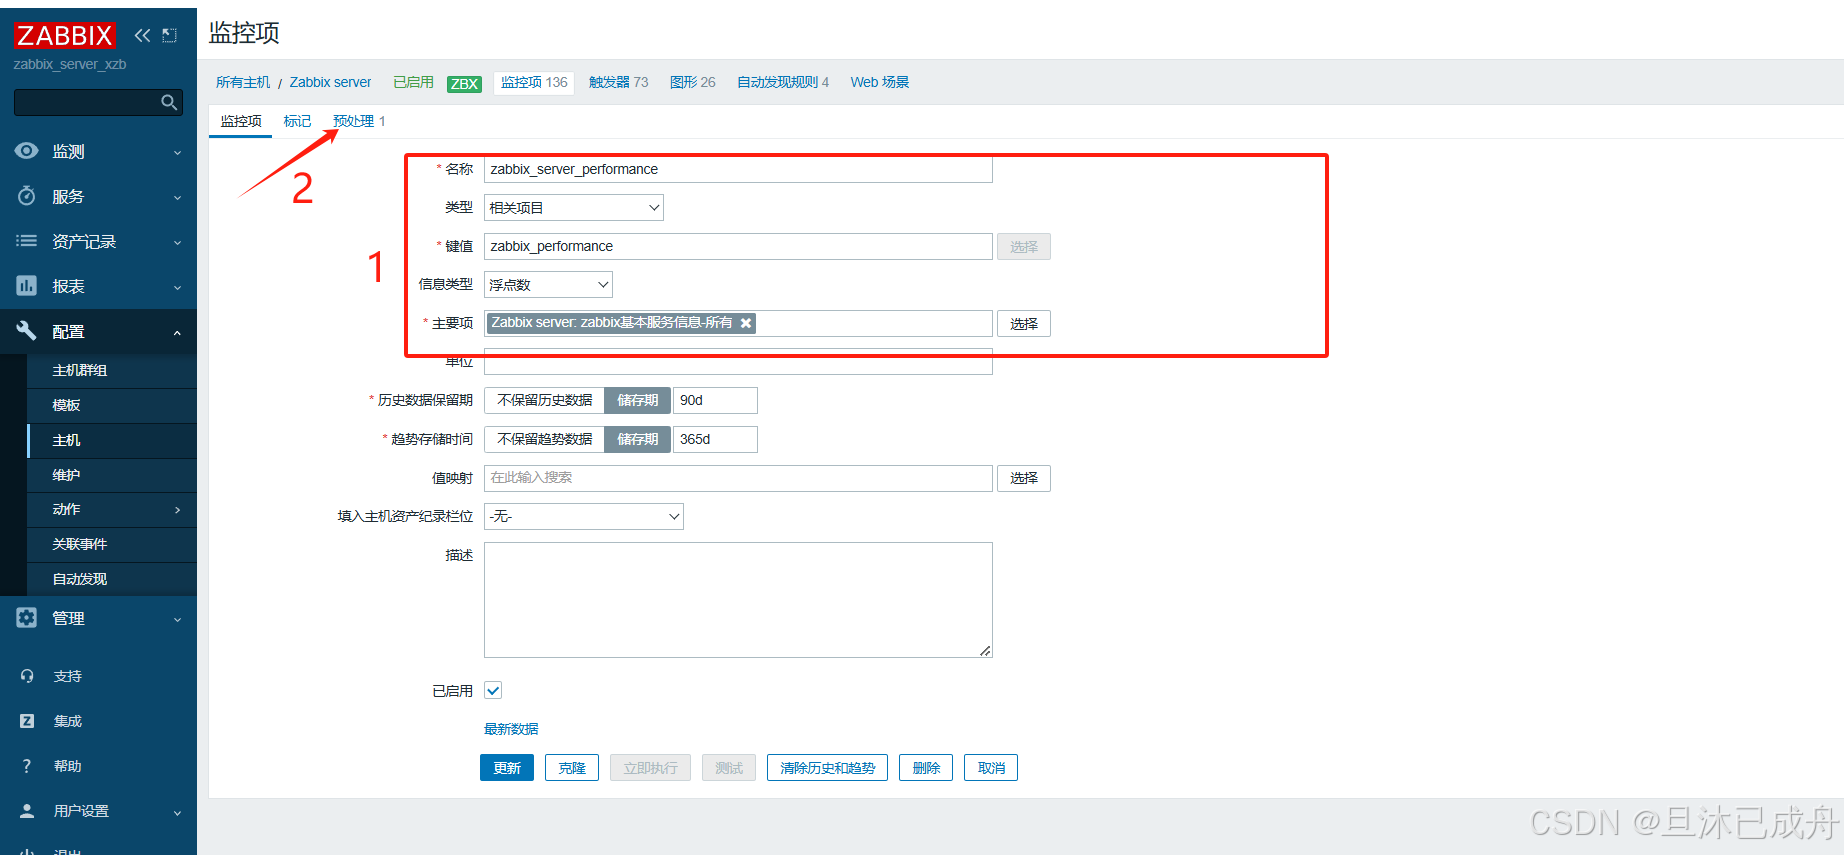The image size is (1844, 855).
Task: Click the sidebar search box
Action: [98, 102]
